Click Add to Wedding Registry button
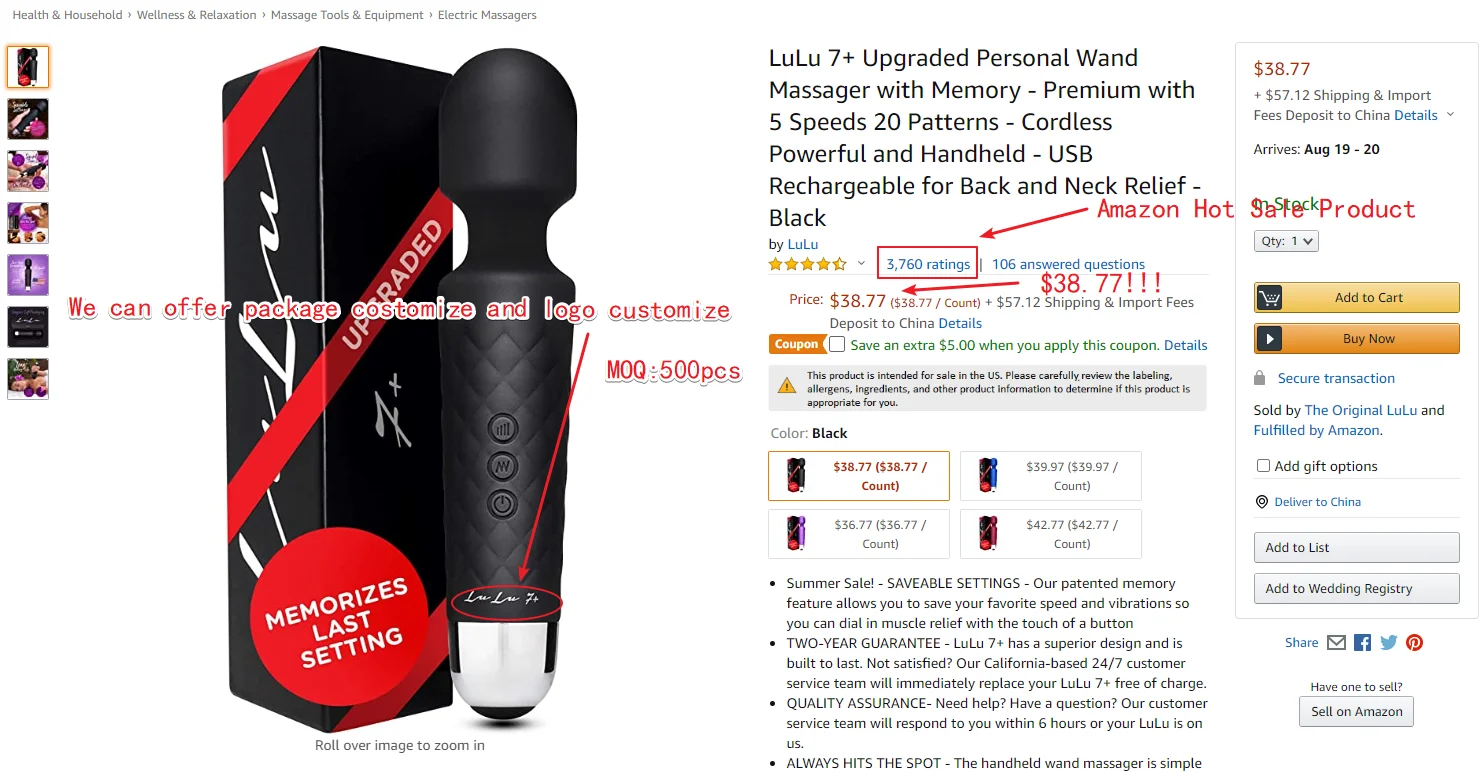1479x772 pixels. tap(1357, 588)
